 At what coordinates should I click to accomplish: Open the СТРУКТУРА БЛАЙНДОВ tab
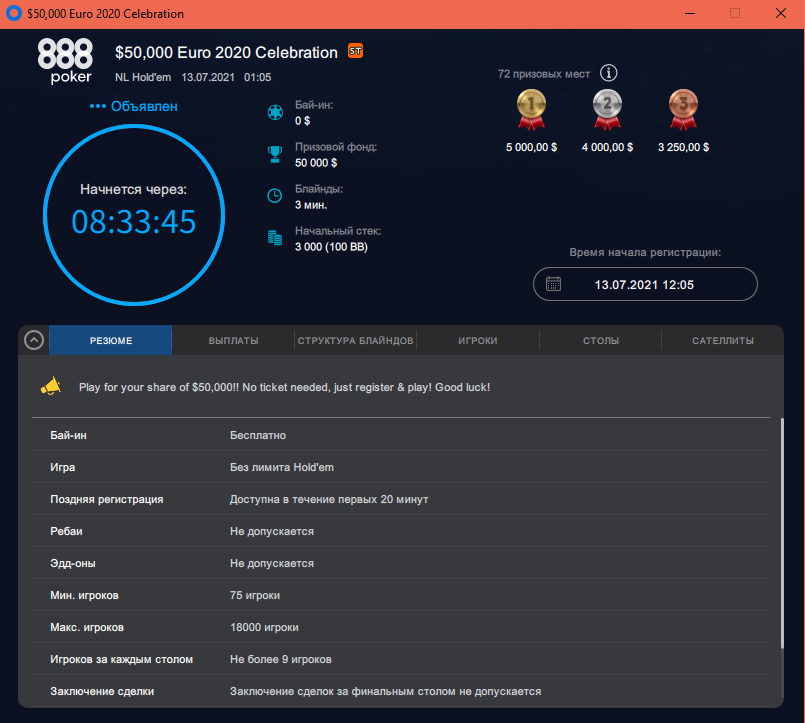(x=355, y=340)
